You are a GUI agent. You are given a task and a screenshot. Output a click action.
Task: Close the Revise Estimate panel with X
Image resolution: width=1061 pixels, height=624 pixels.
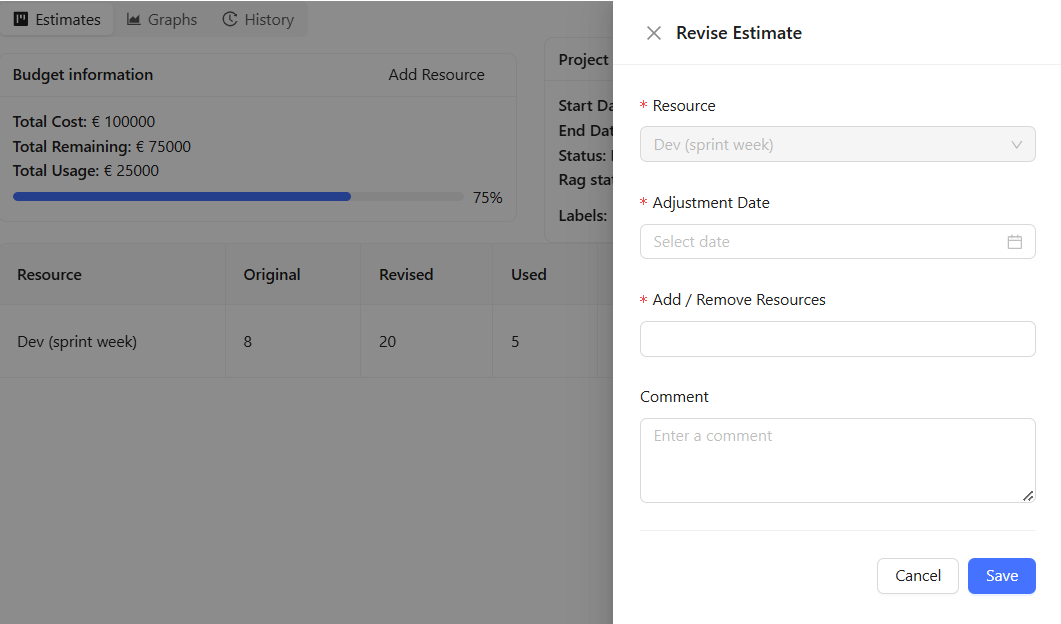(654, 33)
